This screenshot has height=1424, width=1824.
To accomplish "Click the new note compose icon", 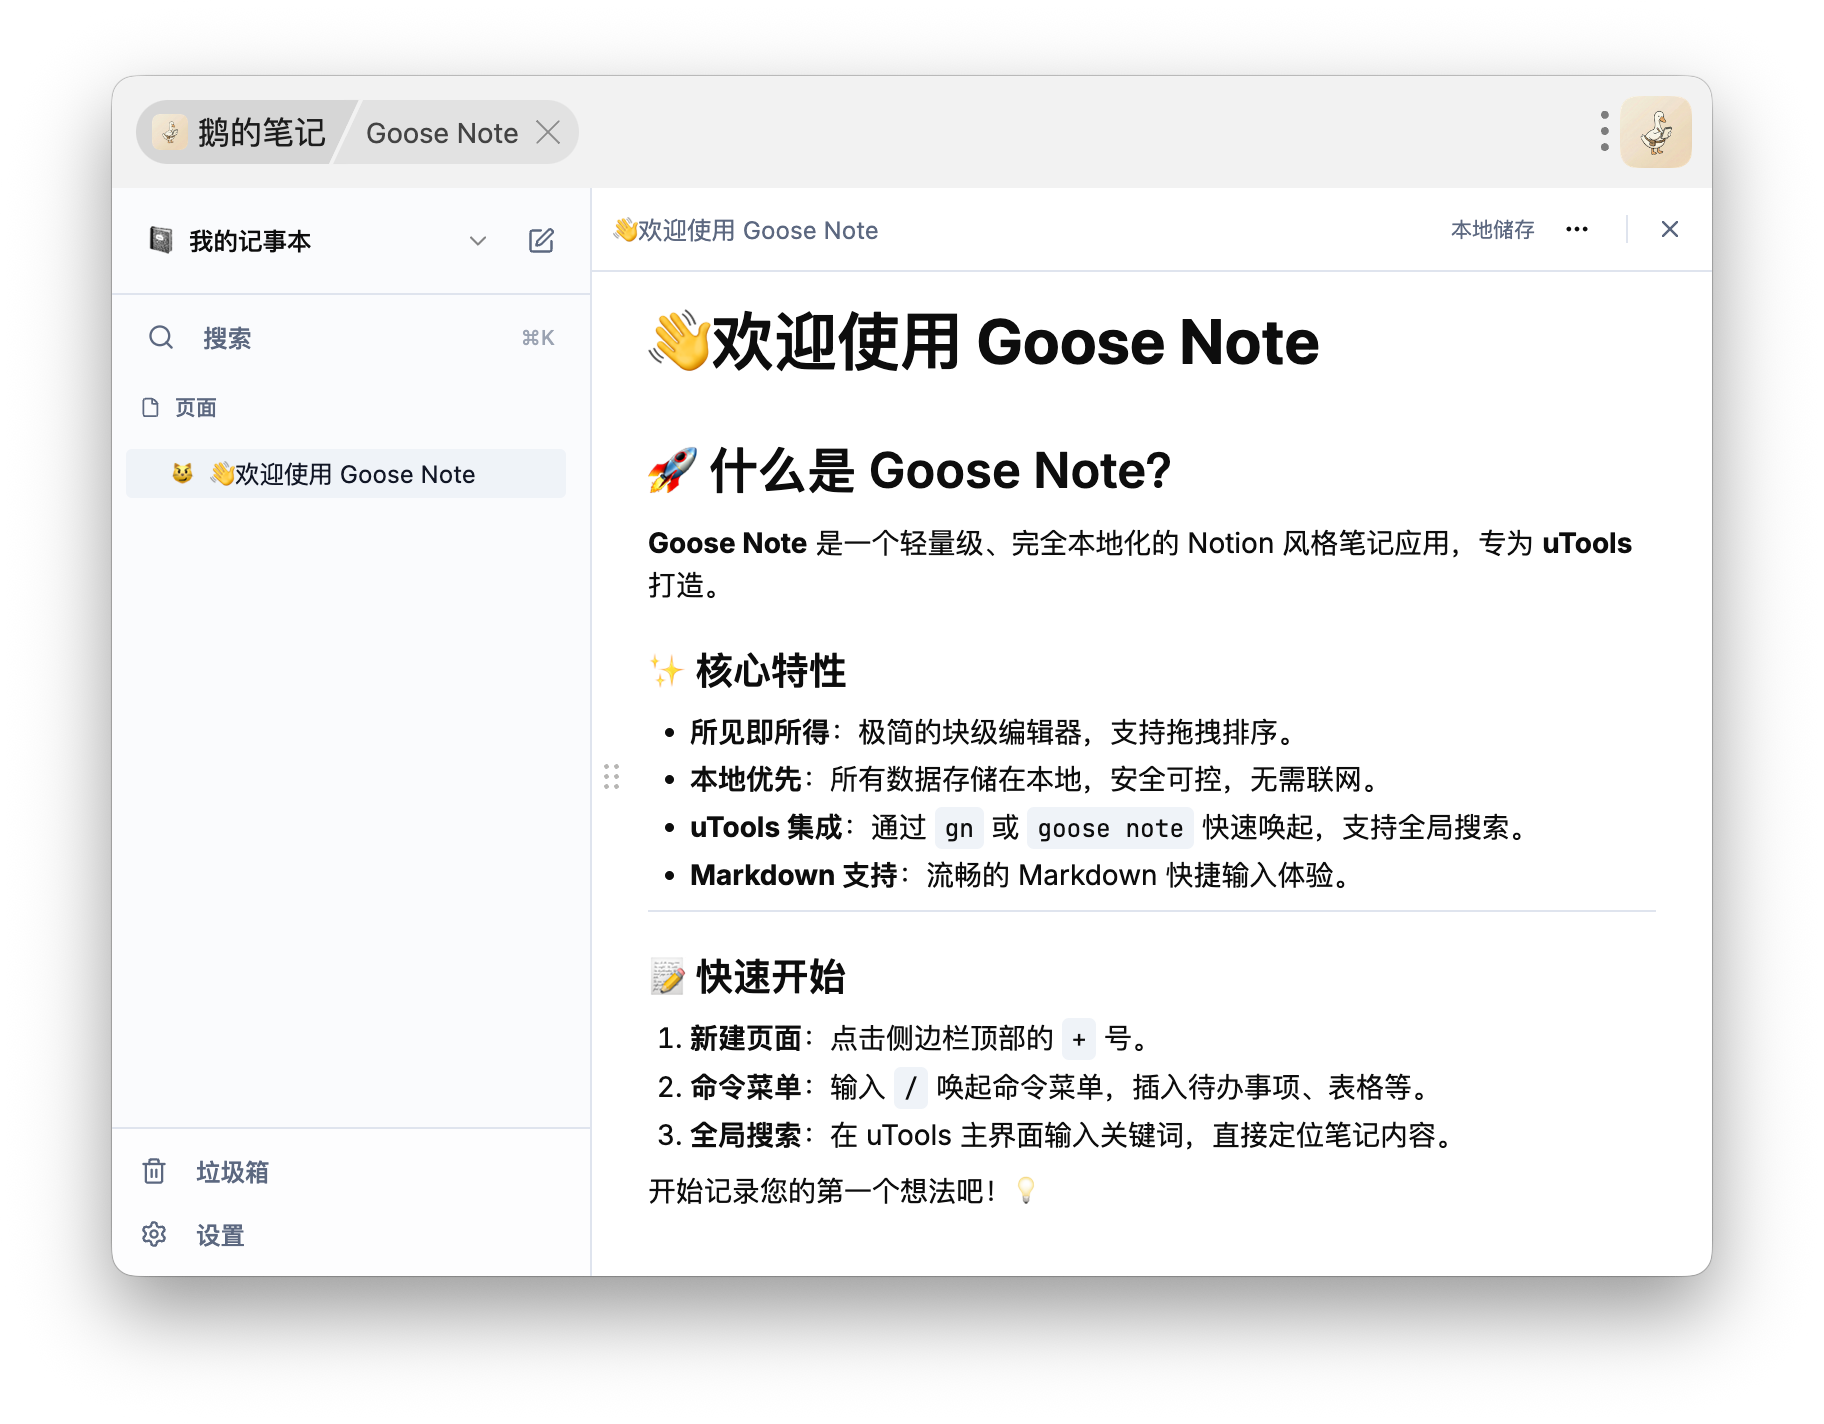I will pyautogui.click(x=541, y=241).
